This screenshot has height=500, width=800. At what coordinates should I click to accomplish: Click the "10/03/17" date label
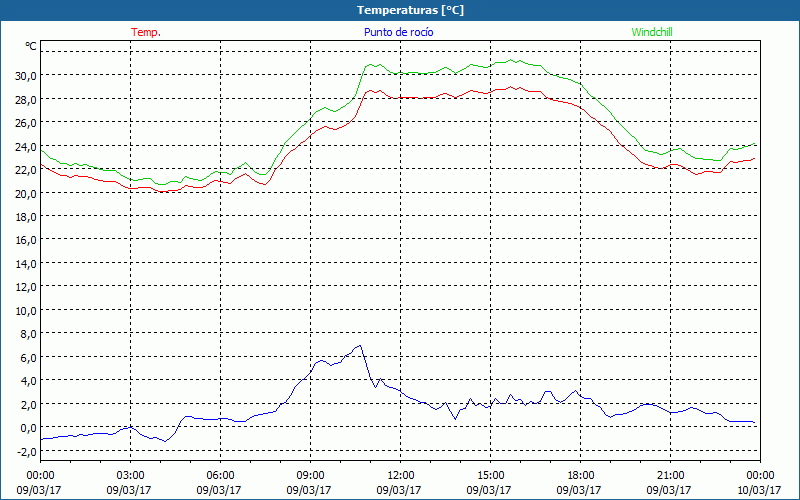click(759, 490)
